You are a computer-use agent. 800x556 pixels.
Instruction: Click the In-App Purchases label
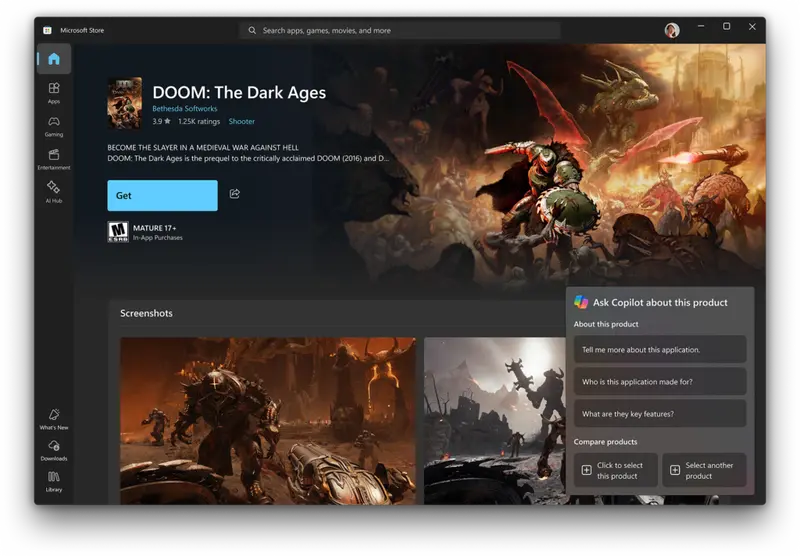(x=158, y=238)
